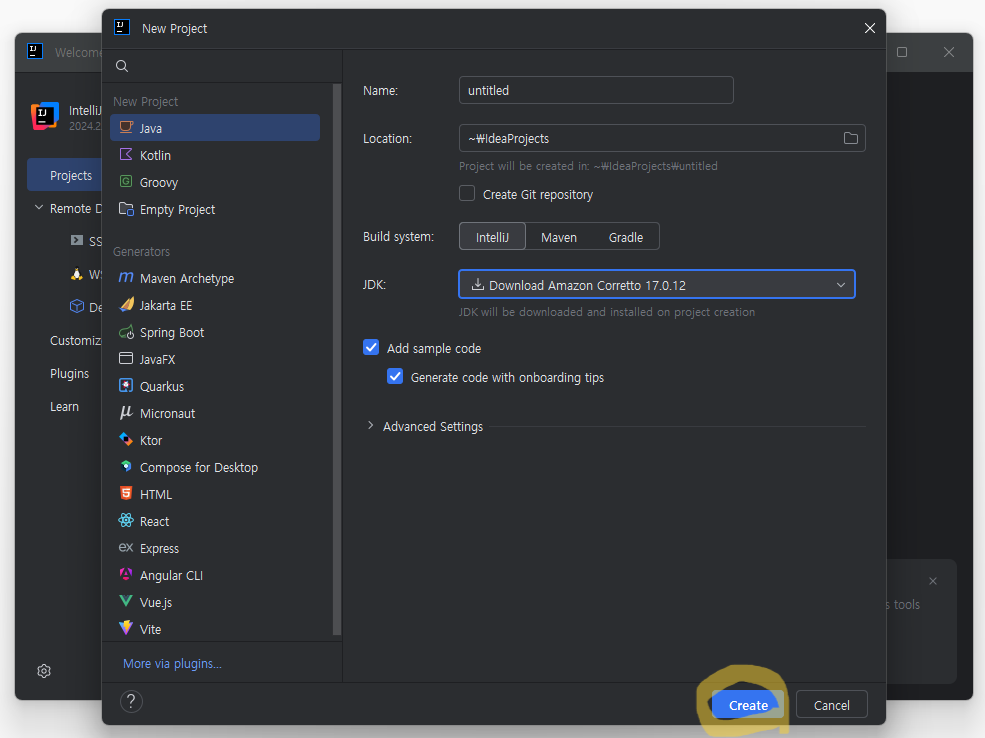The height and width of the screenshot is (738, 985).
Task: Select the Kotlin project type
Action: point(215,155)
